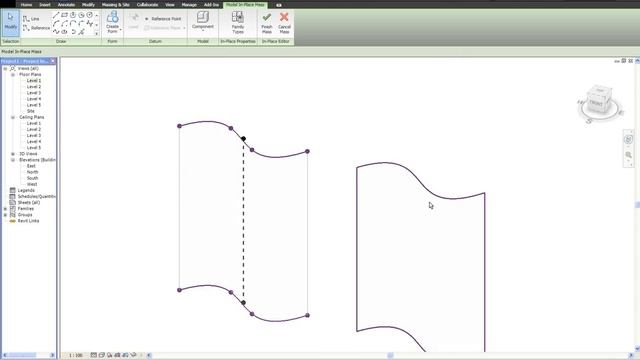Viewport: 640px width, 360px height.
Task: Collapse the Ceiling Plans node
Action: pos(13,117)
